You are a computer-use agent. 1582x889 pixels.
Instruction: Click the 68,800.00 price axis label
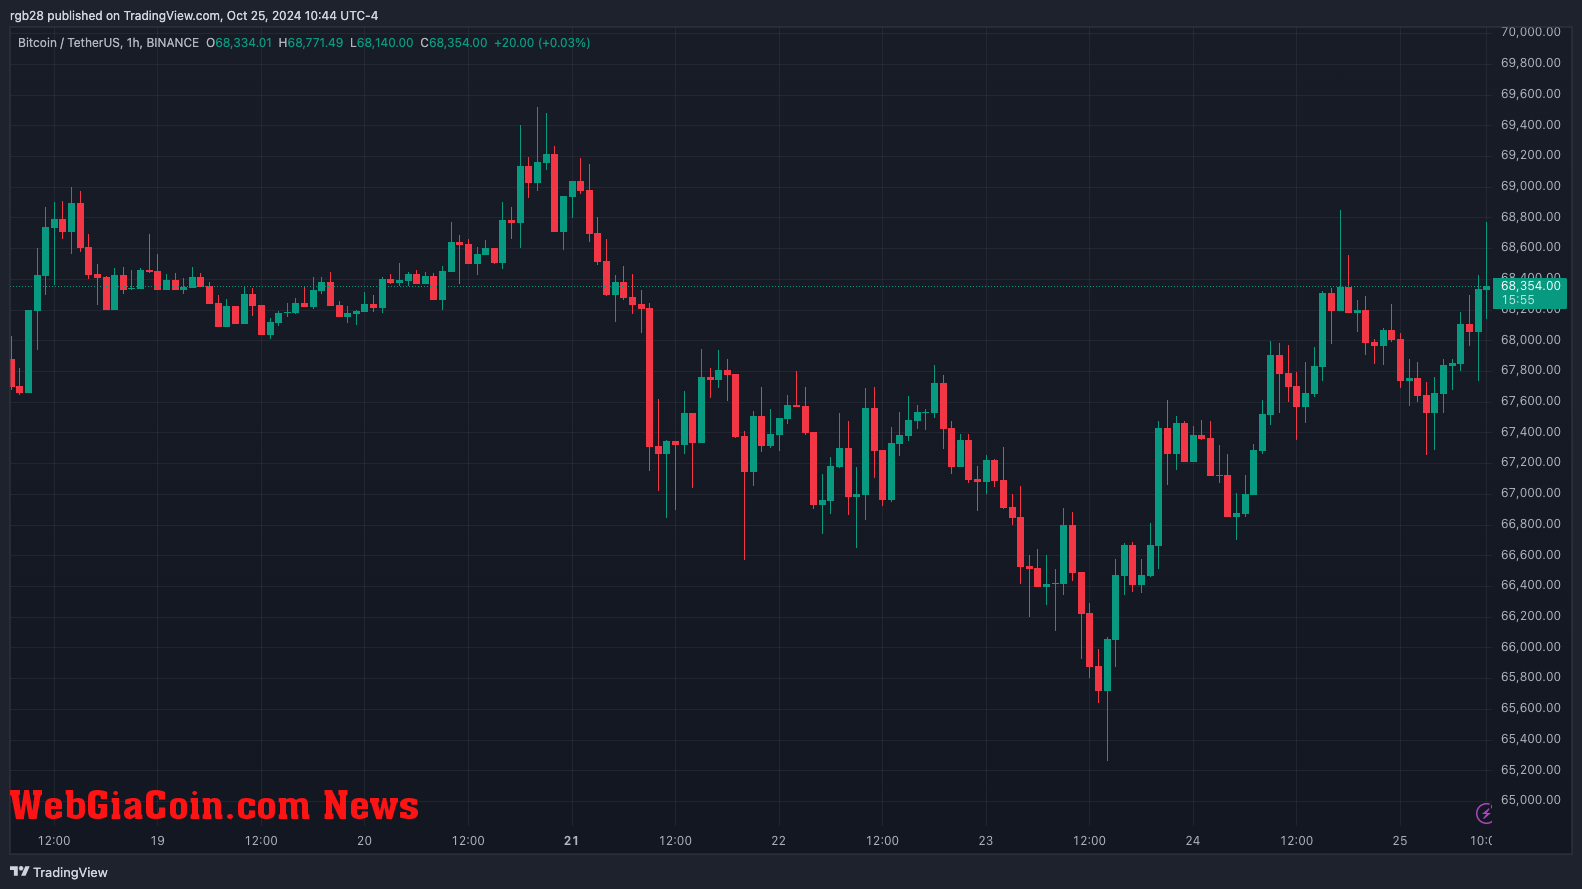tap(1531, 217)
